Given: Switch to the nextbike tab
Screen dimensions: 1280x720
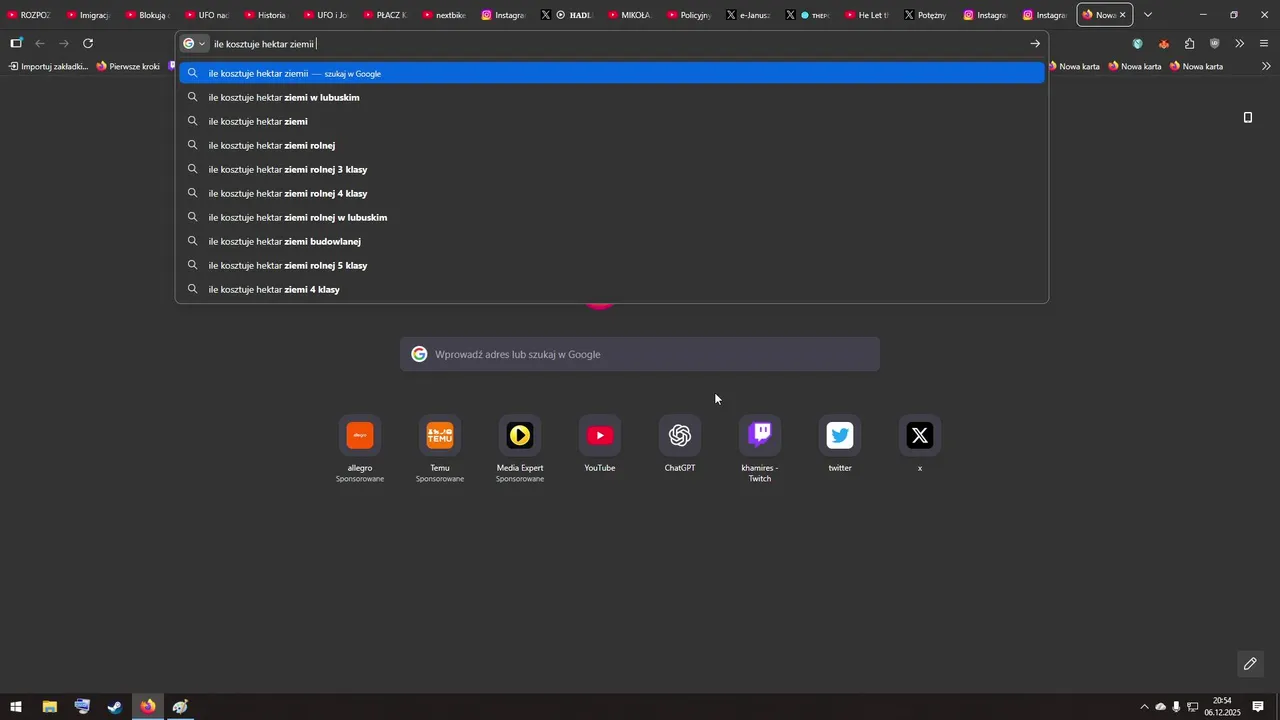Looking at the screenshot, I should pyautogui.click(x=444, y=15).
